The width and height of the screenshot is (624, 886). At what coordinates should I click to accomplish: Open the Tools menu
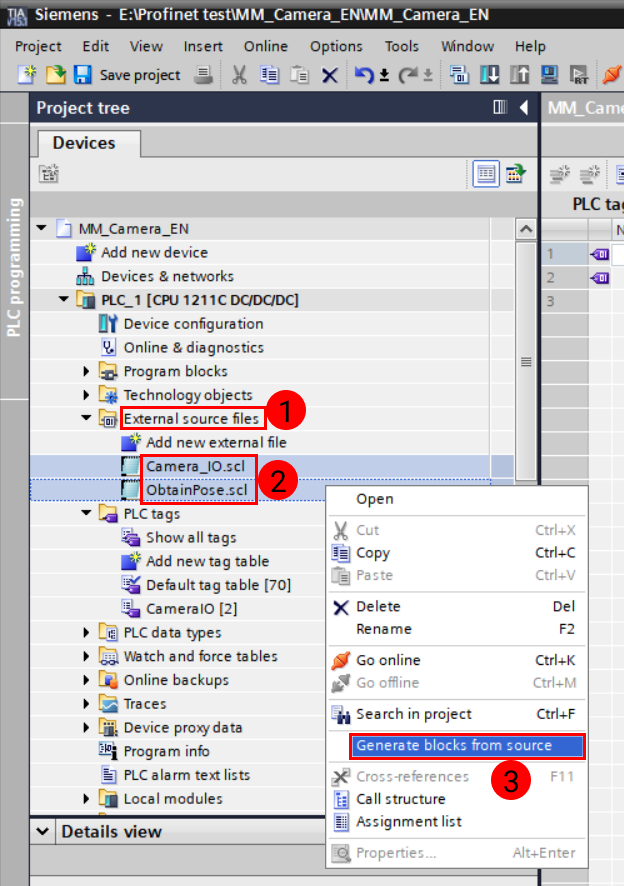click(402, 46)
